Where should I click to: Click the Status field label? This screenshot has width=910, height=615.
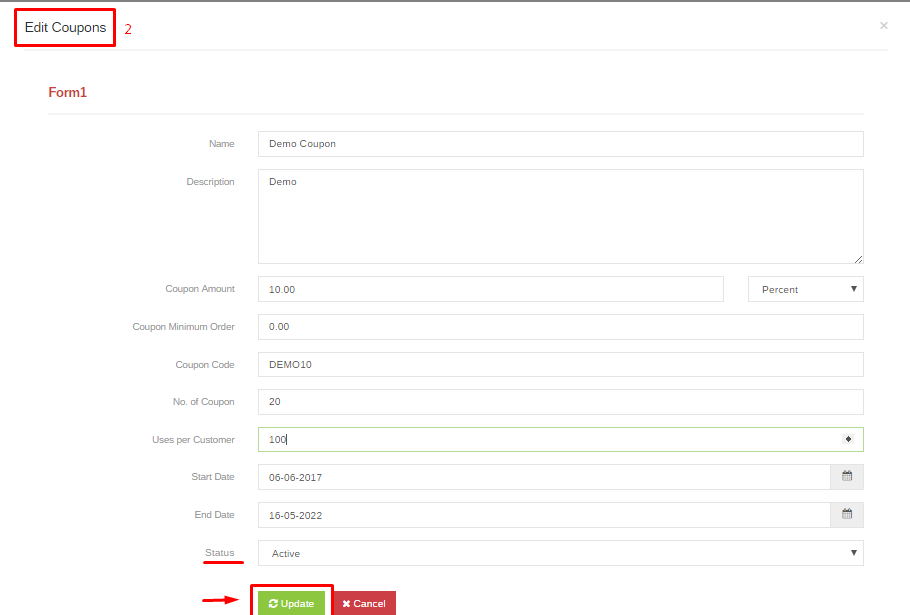point(219,552)
